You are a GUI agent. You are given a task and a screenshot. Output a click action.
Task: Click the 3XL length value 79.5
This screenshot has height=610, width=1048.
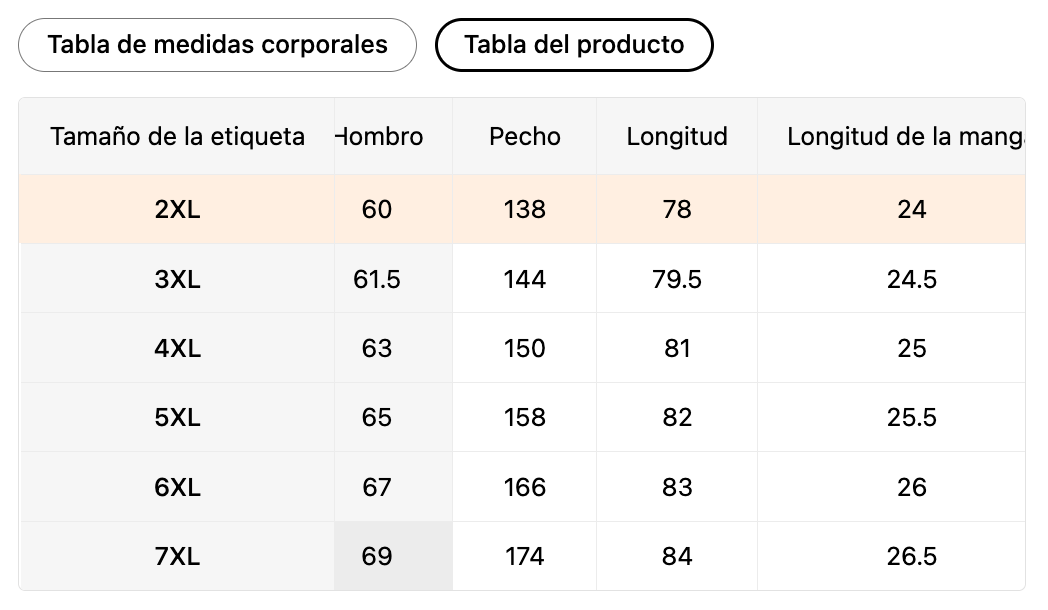[677, 279]
